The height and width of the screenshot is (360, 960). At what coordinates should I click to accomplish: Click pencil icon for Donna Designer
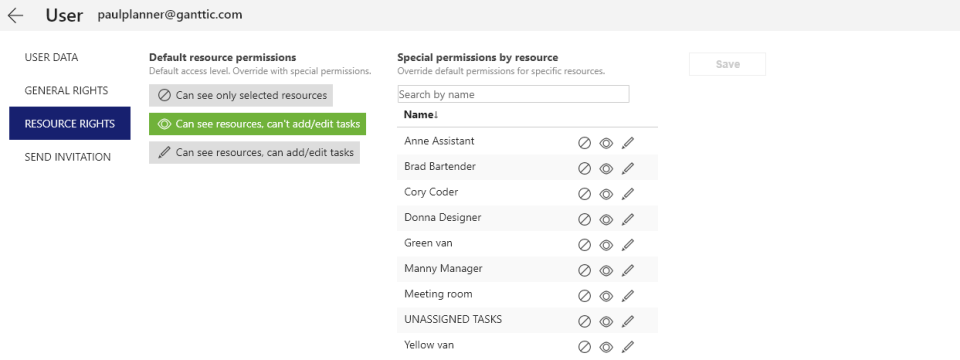628,220
